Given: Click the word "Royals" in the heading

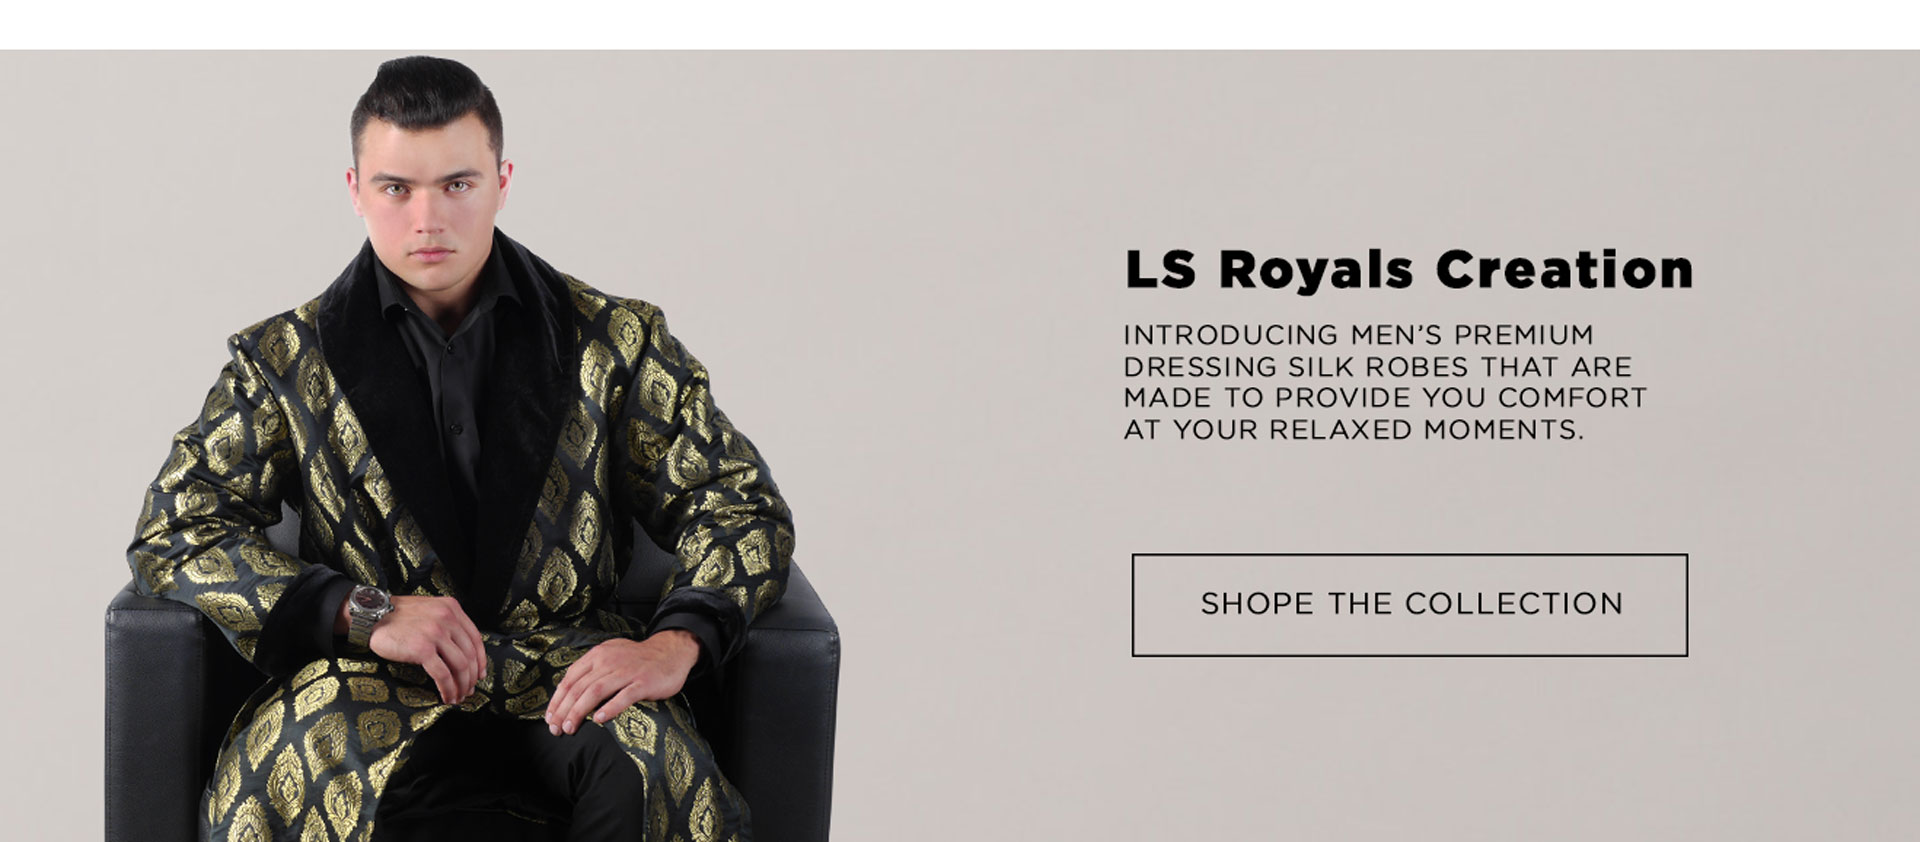Looking at the screenshot, I should click(x=1316, y=272).
